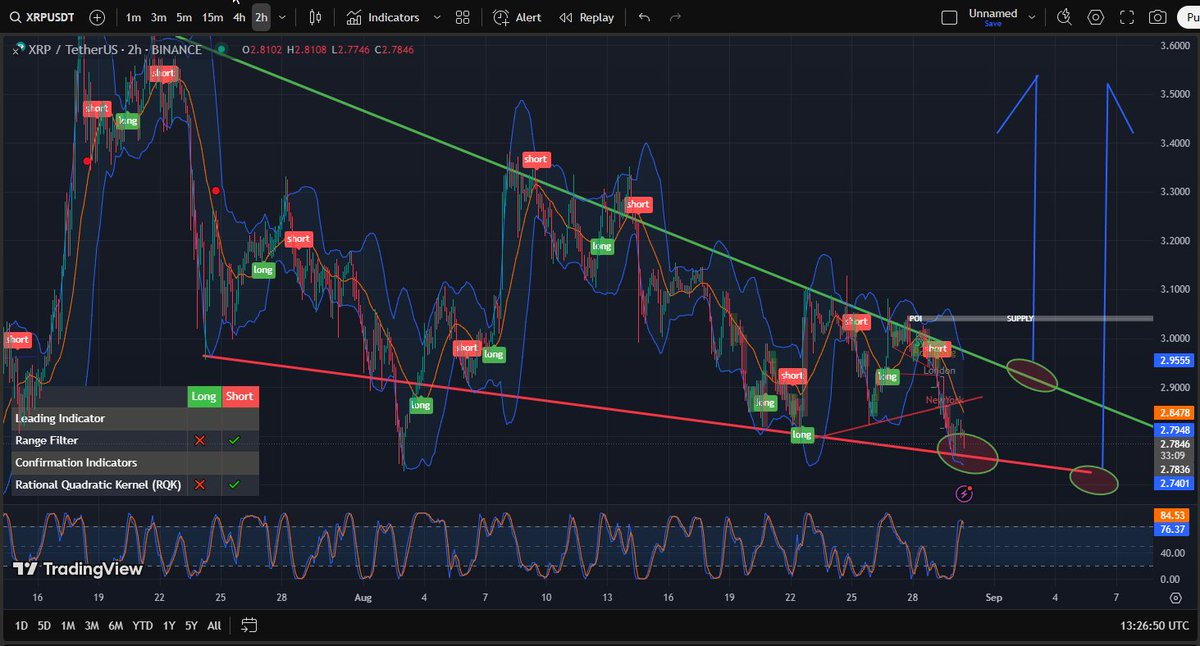Image resolution: width=1200 pixels, height=646 pixels.
Task: Click the green market status dot
Action: pos(221,49)
